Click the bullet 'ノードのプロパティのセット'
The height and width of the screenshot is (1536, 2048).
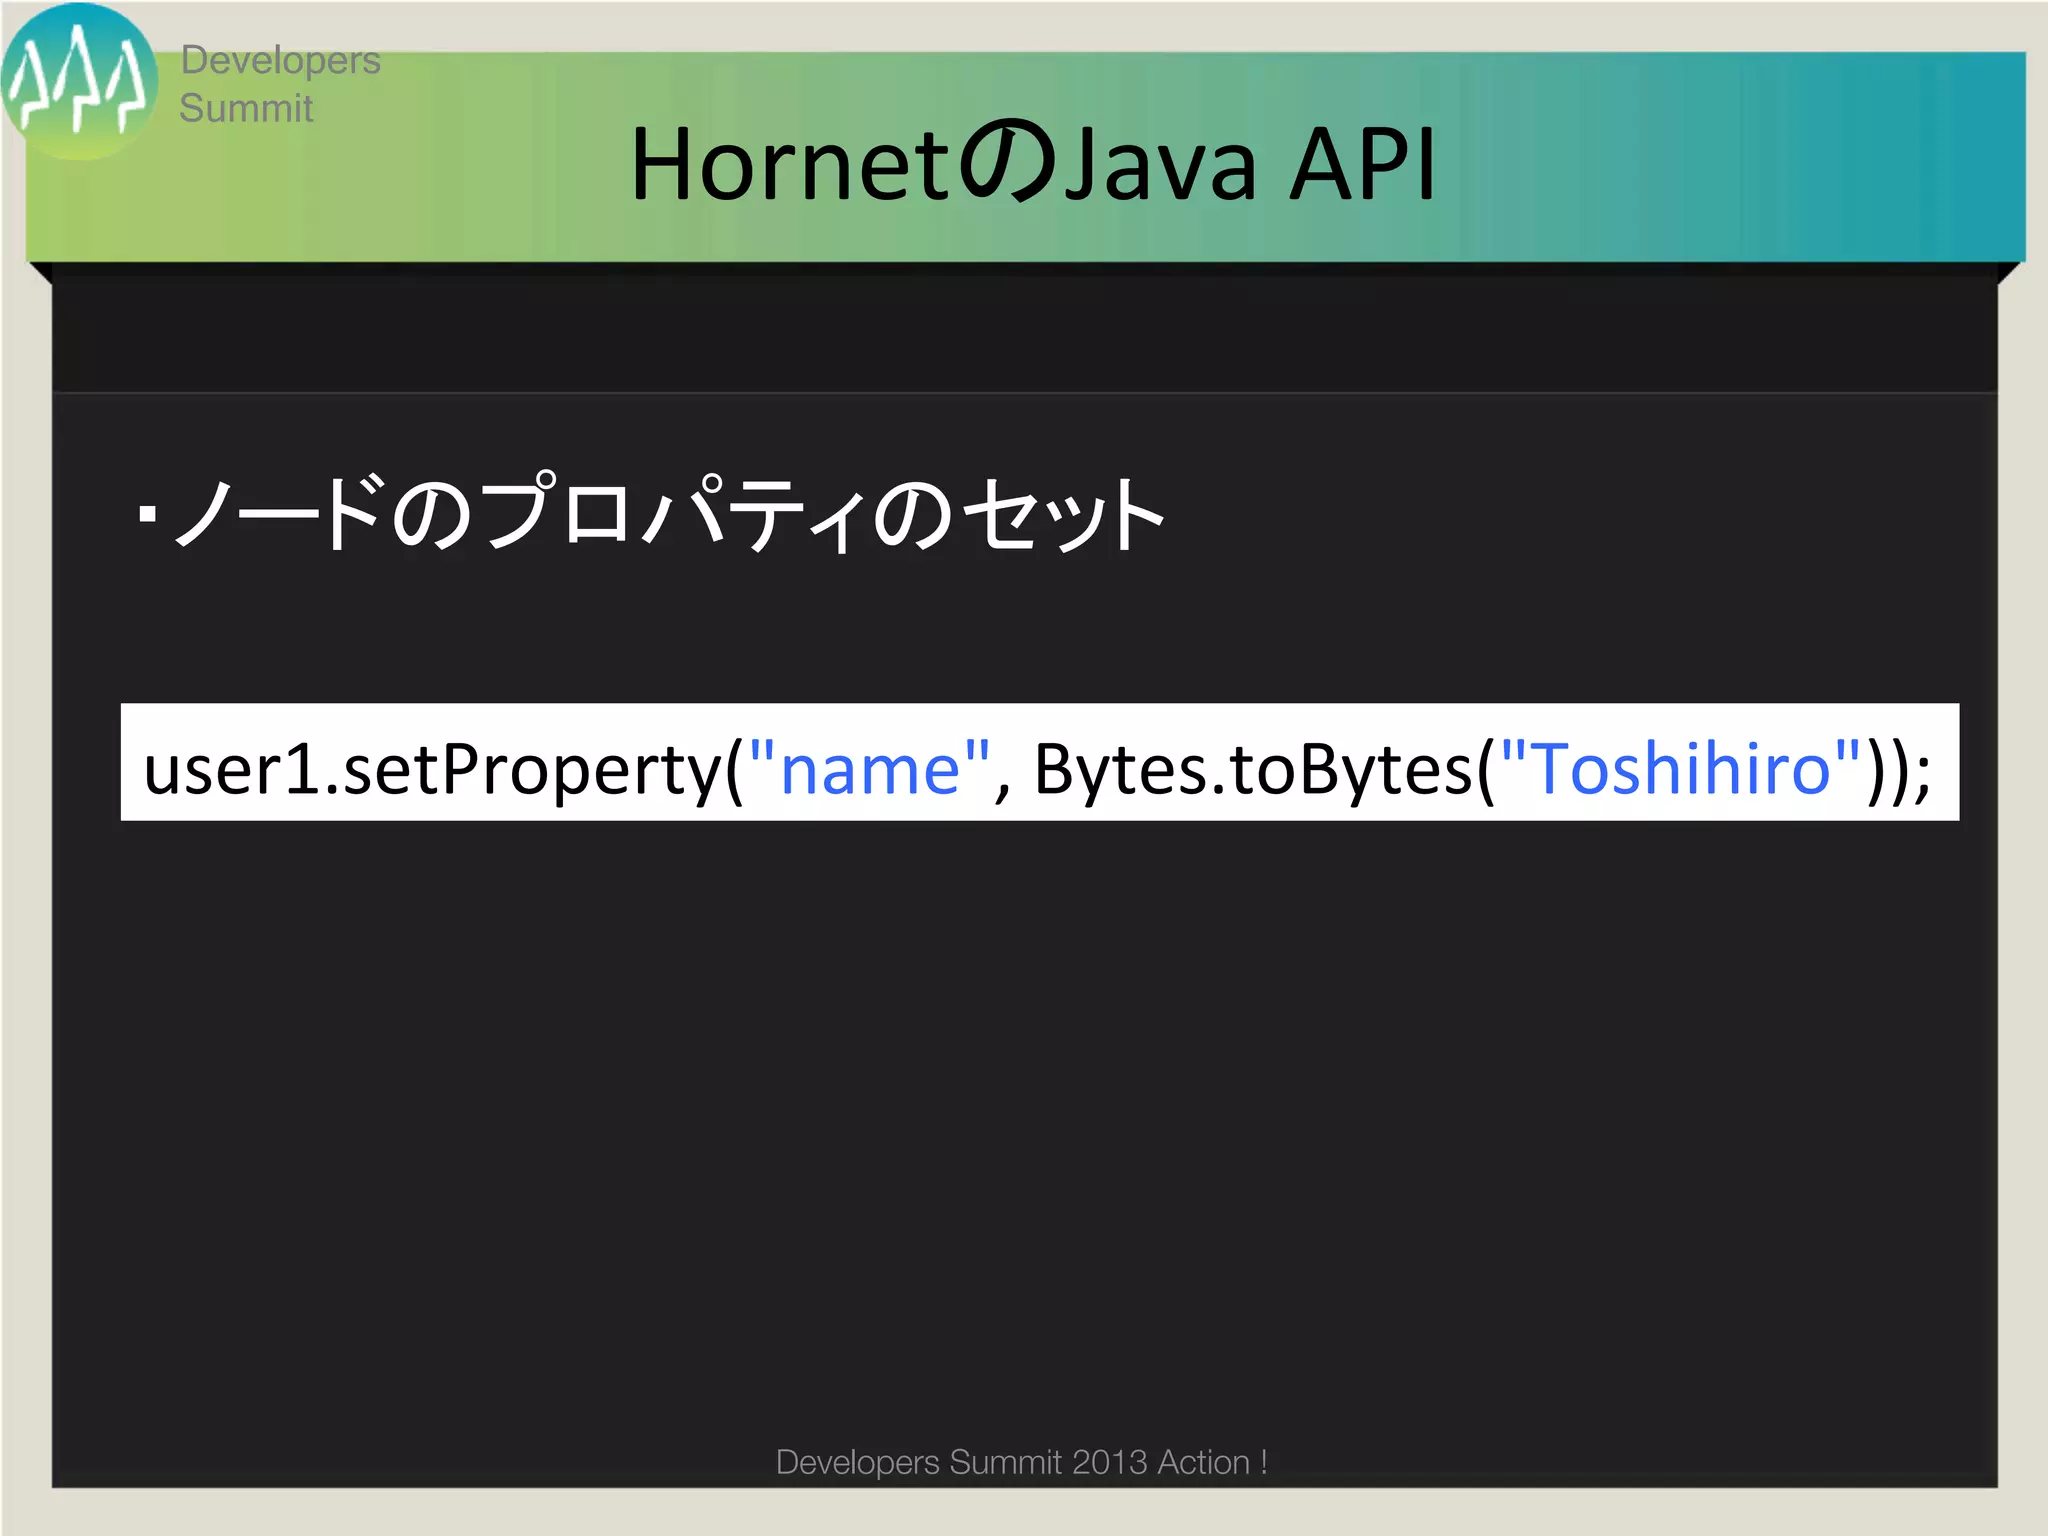(x=651, y=514)
